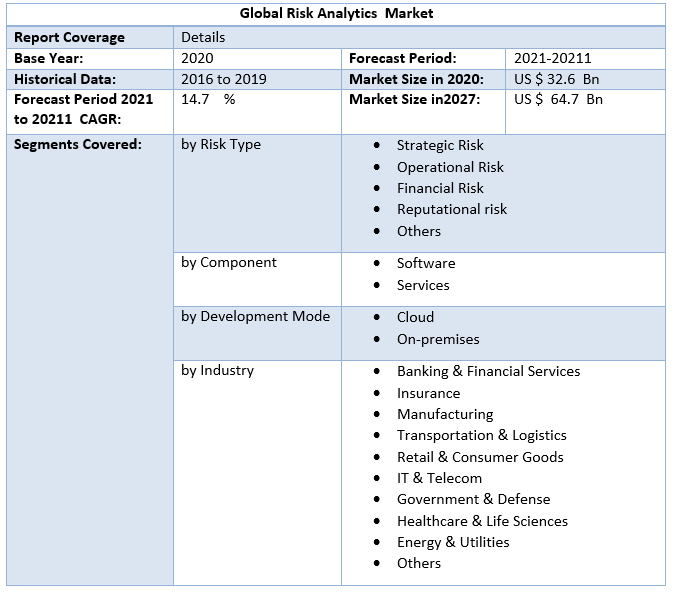Select the US $ 64.7 Bn cell

(x=558, y=100)
